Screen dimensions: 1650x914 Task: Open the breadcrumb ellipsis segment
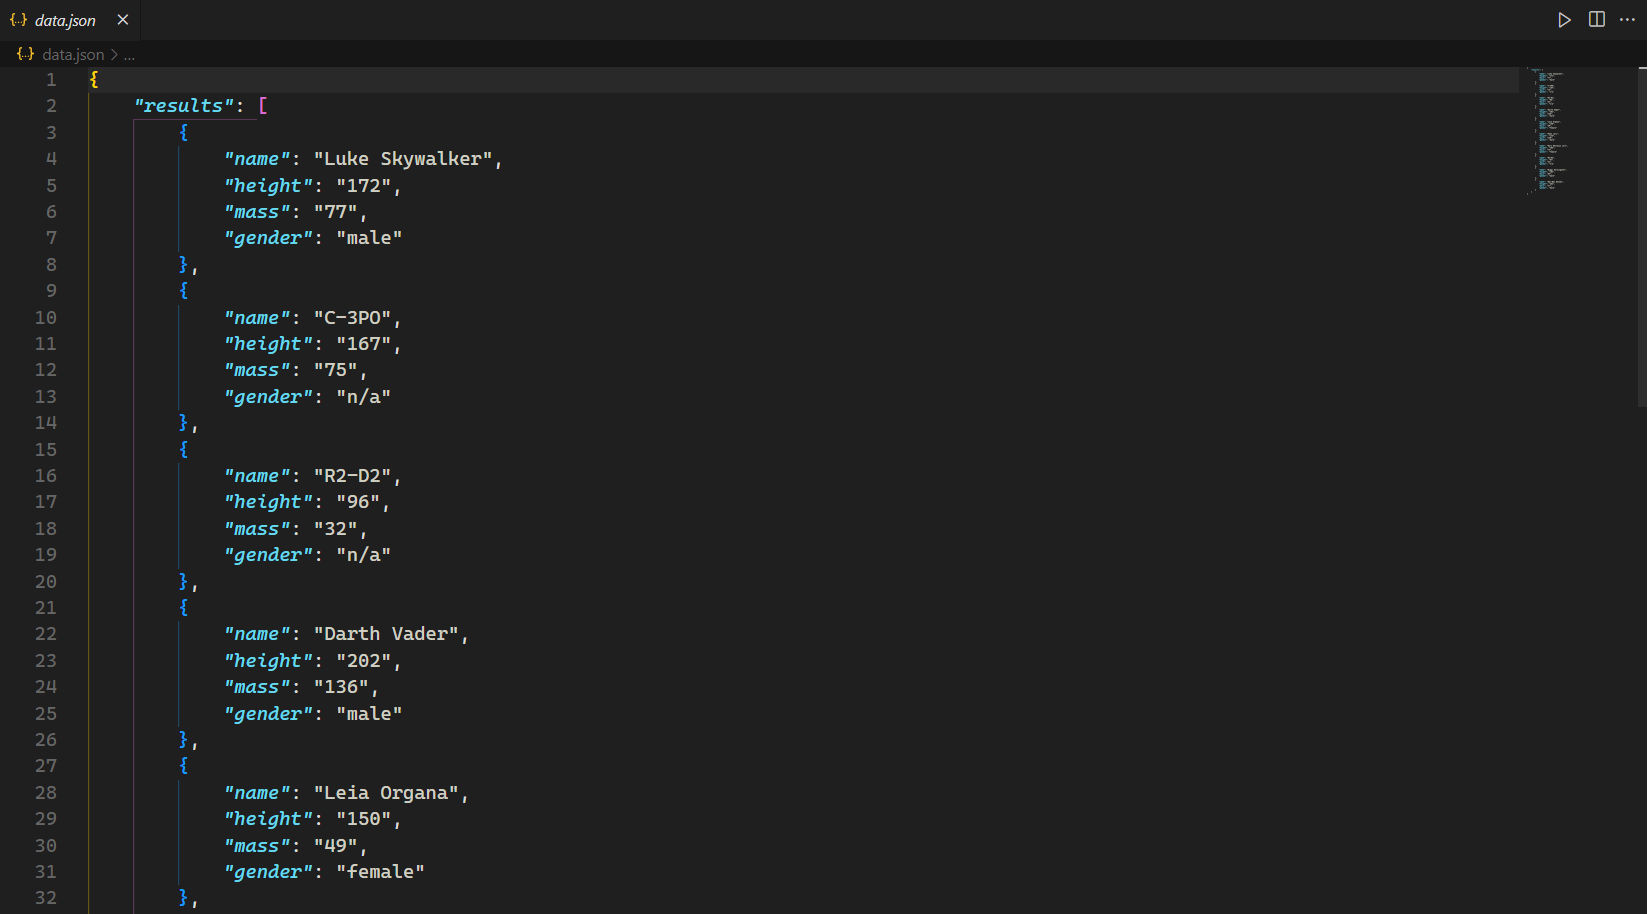(x=129, y=55)
